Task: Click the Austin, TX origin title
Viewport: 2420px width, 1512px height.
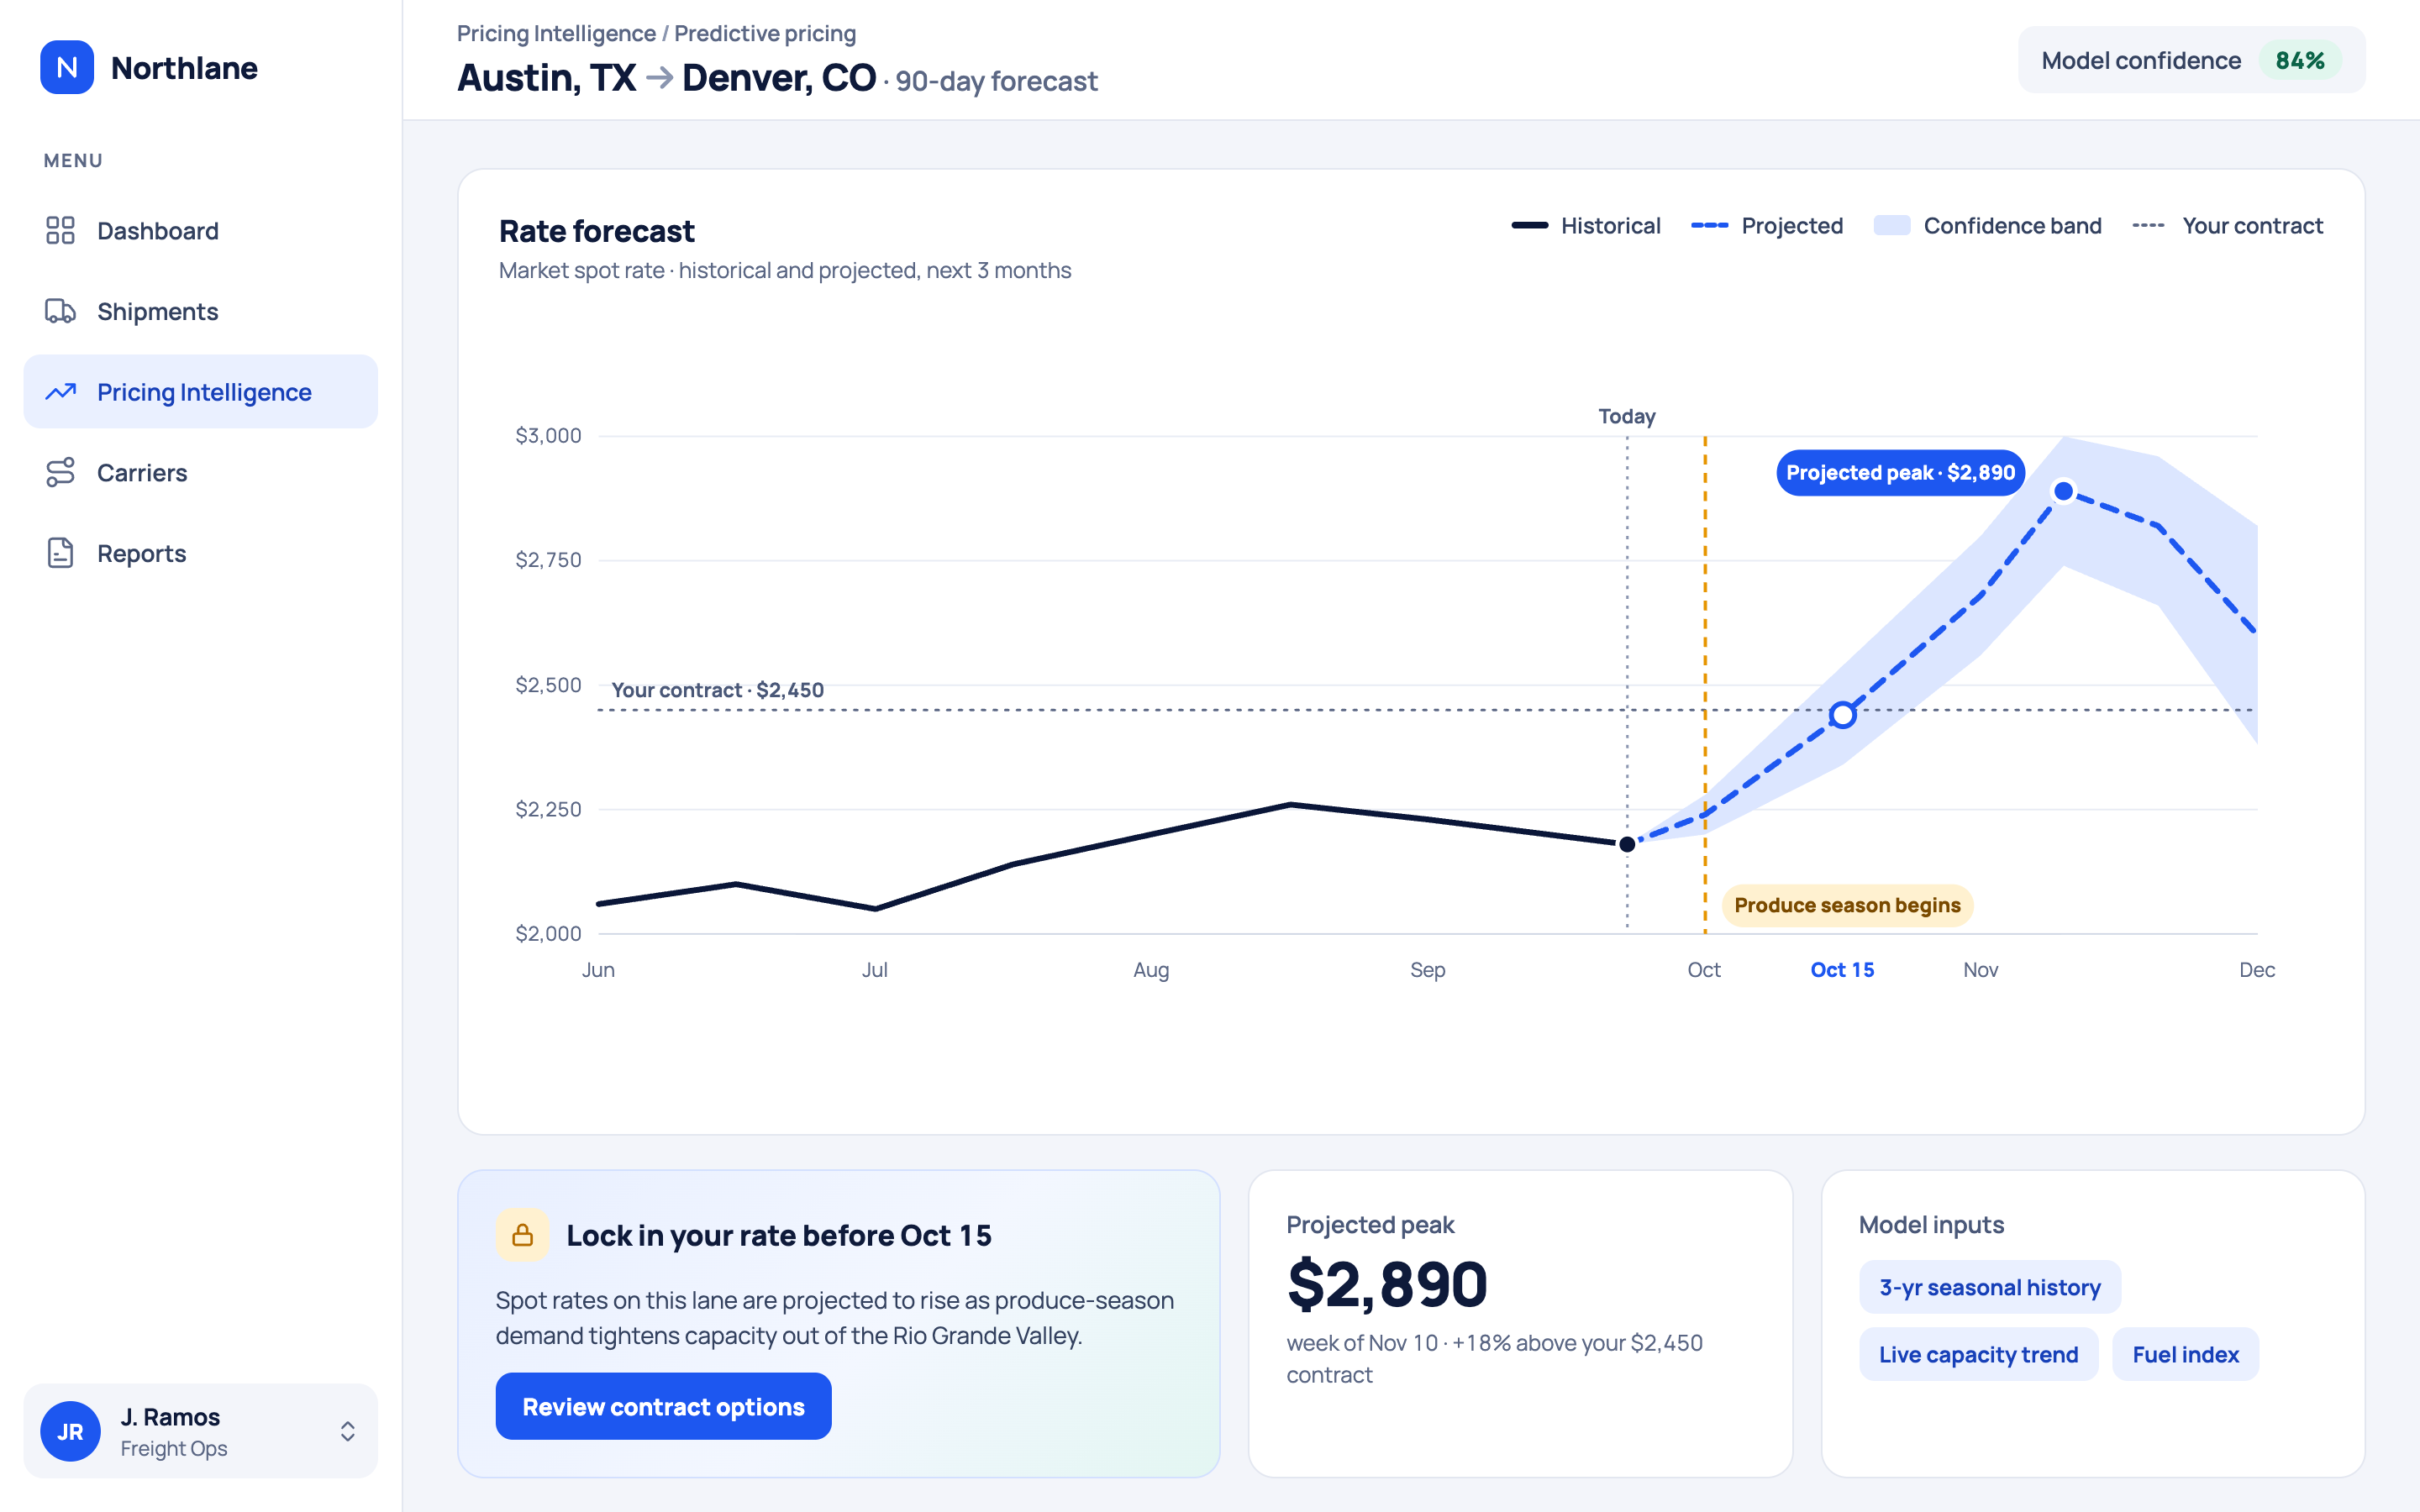Action: (546, 77)
